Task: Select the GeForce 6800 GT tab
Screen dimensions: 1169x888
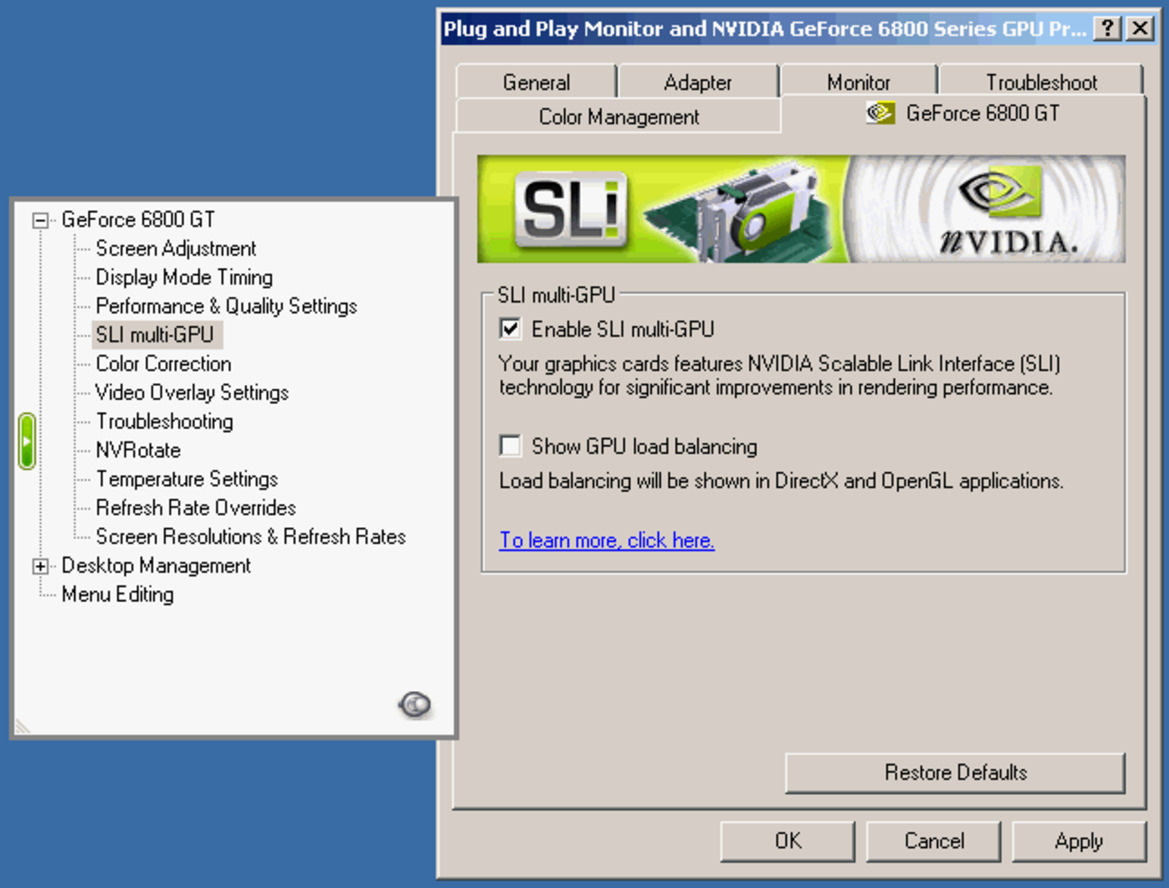Action: coord(963,113)
